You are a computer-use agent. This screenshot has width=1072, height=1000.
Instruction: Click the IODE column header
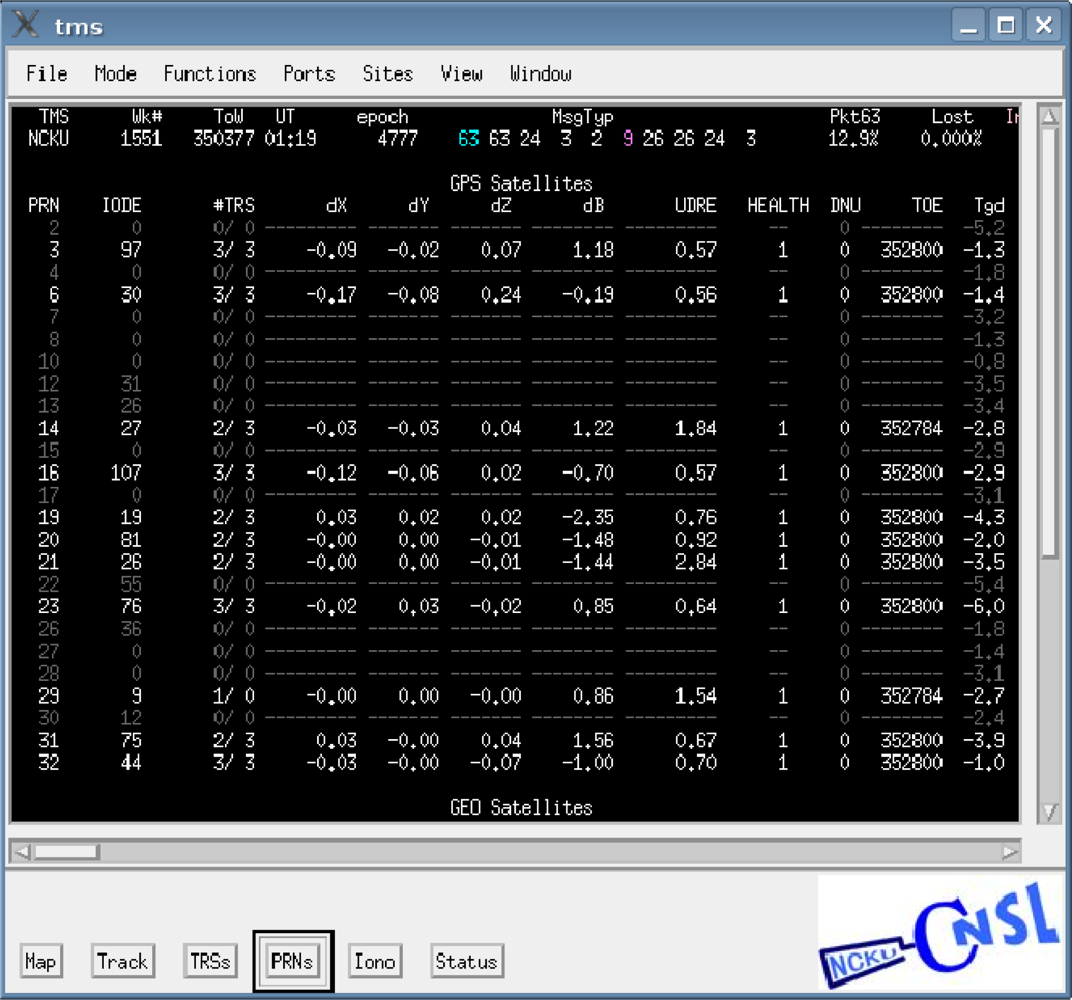click(x=122, y=205)
